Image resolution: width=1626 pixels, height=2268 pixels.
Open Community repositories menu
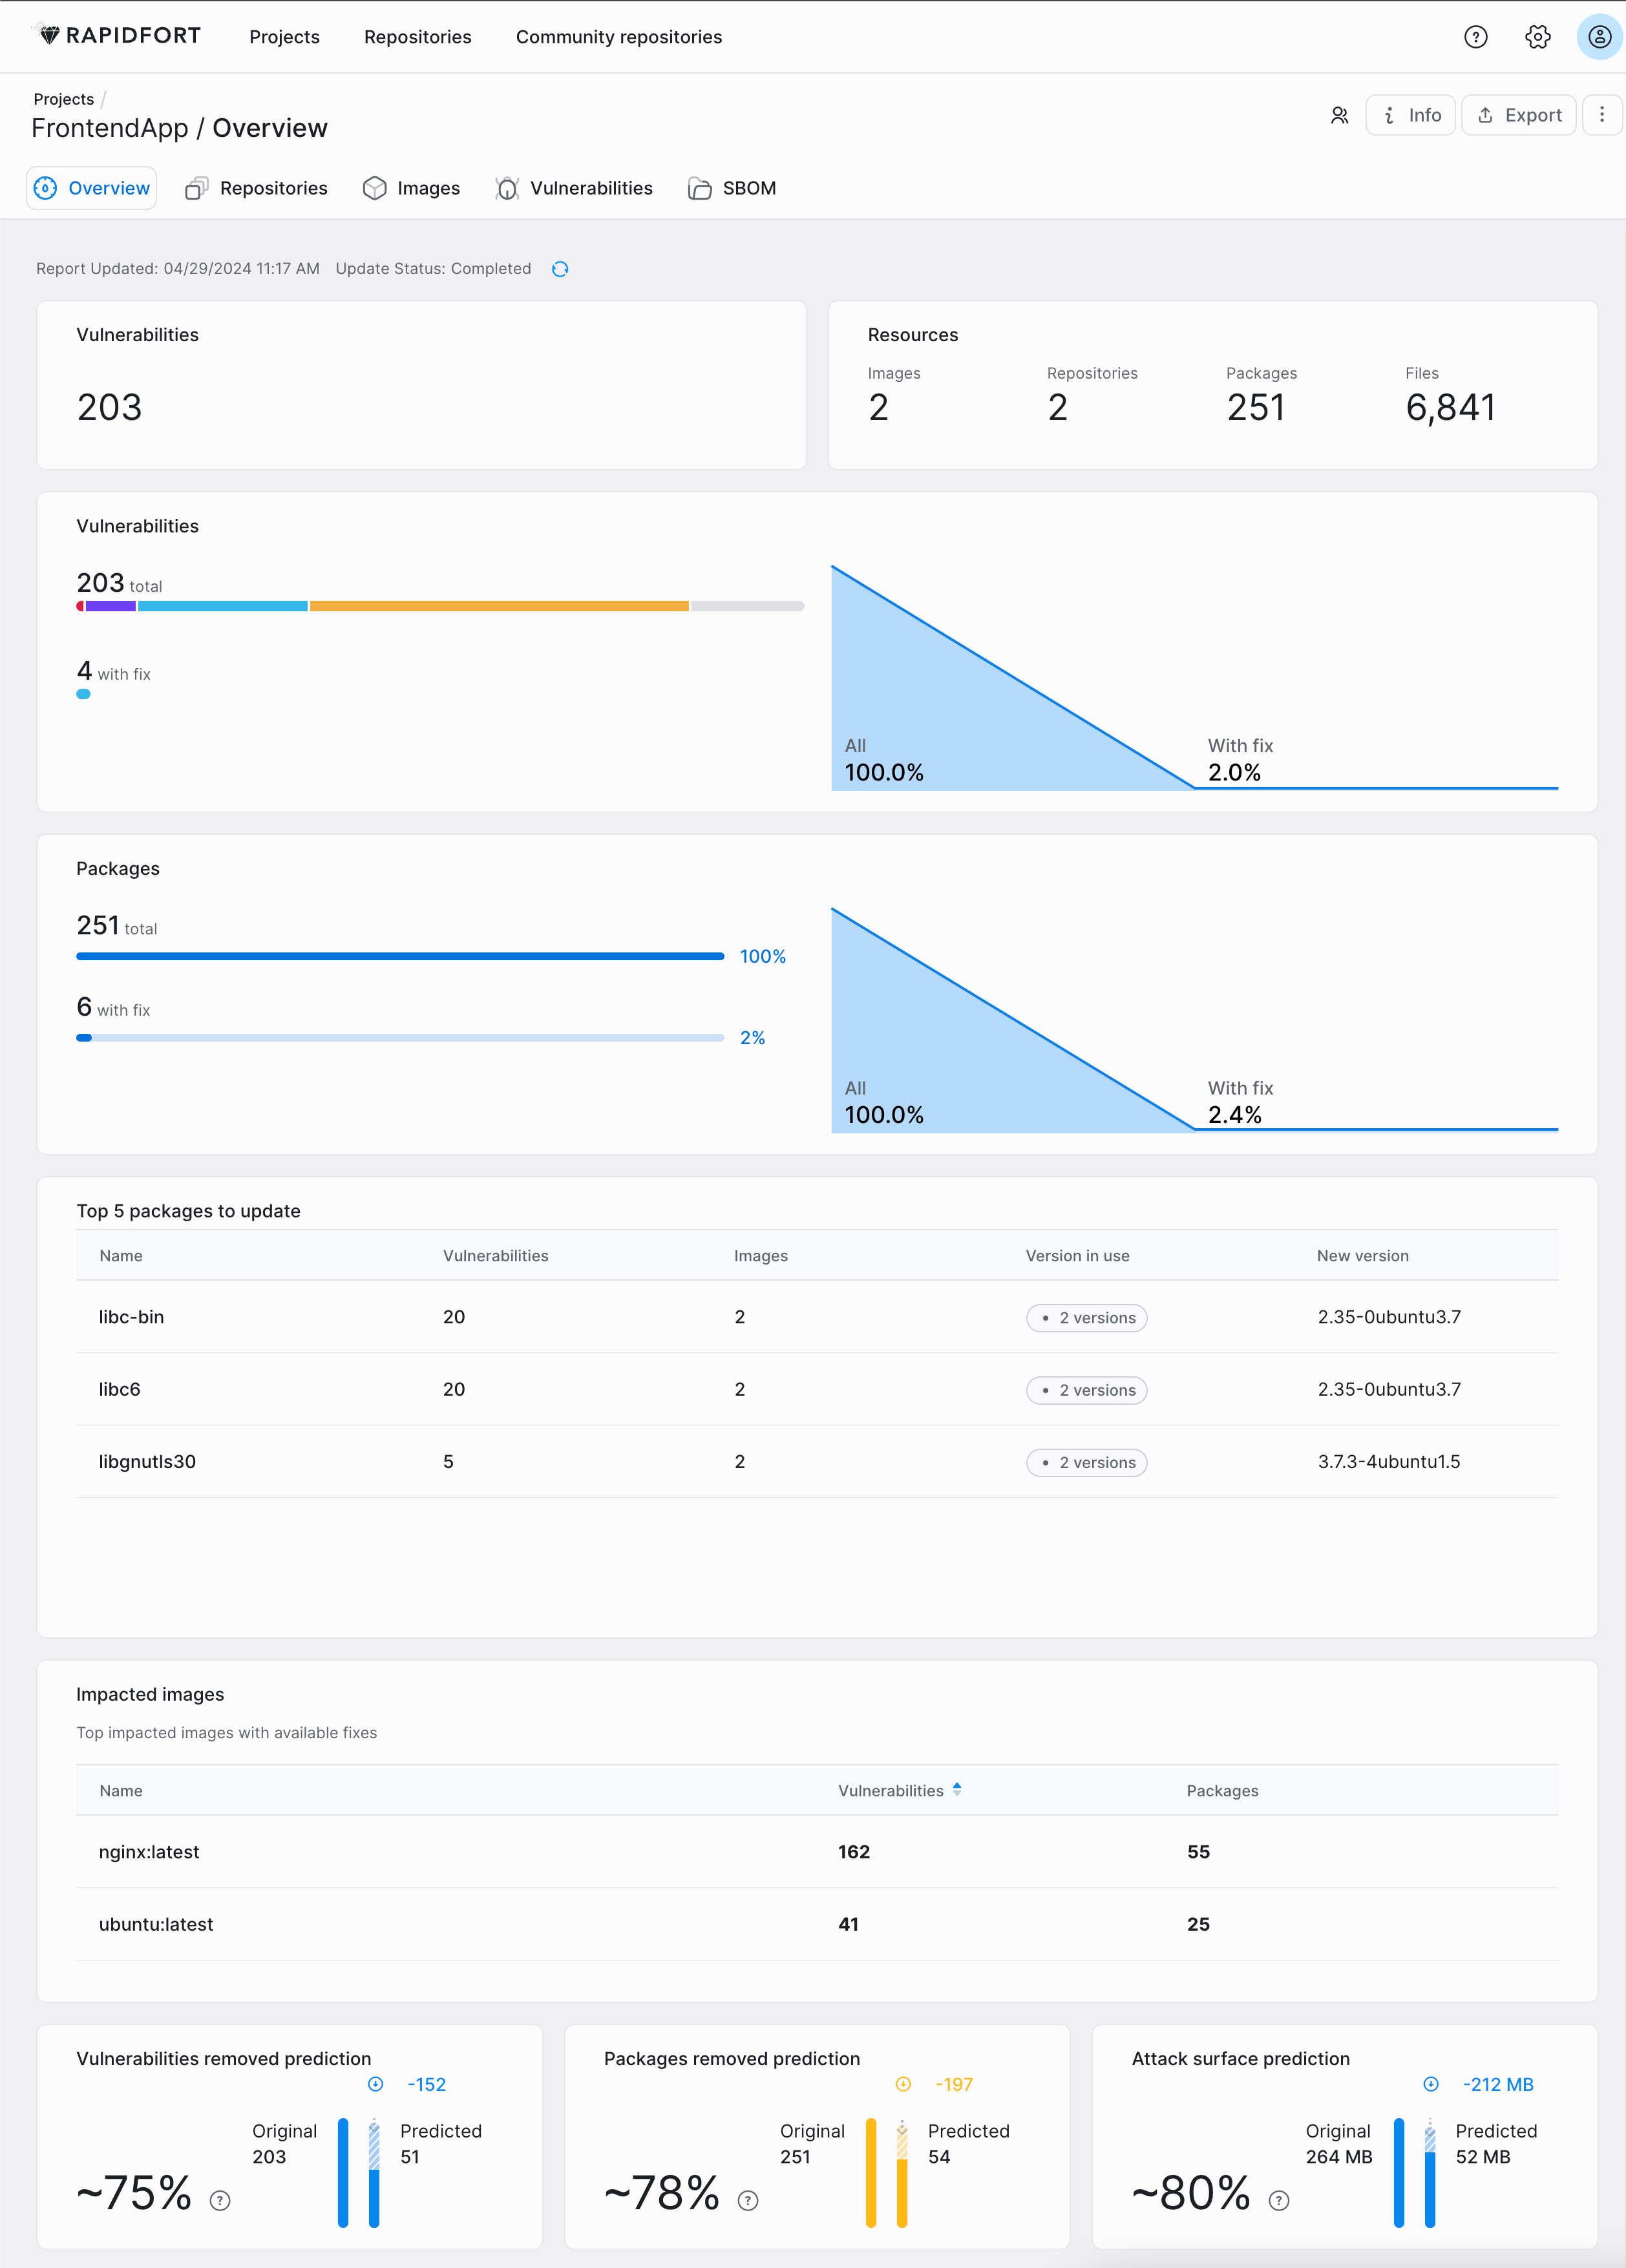[619, 37]
